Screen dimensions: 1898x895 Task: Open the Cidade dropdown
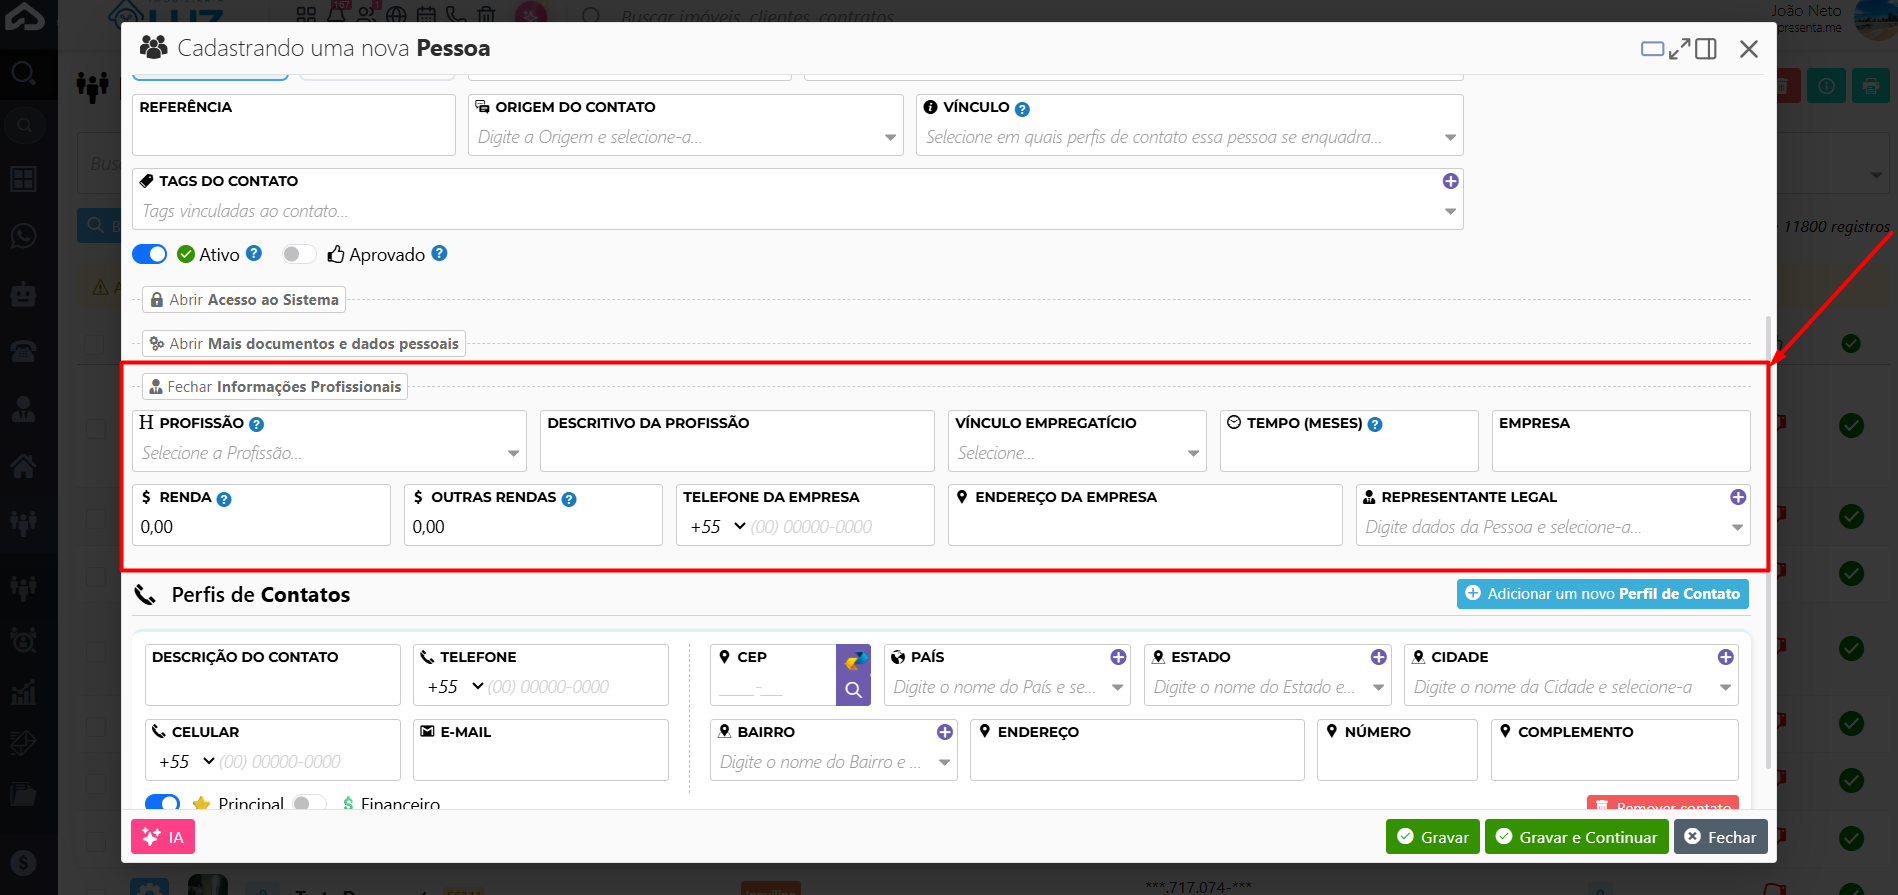tap(1725, 688)
